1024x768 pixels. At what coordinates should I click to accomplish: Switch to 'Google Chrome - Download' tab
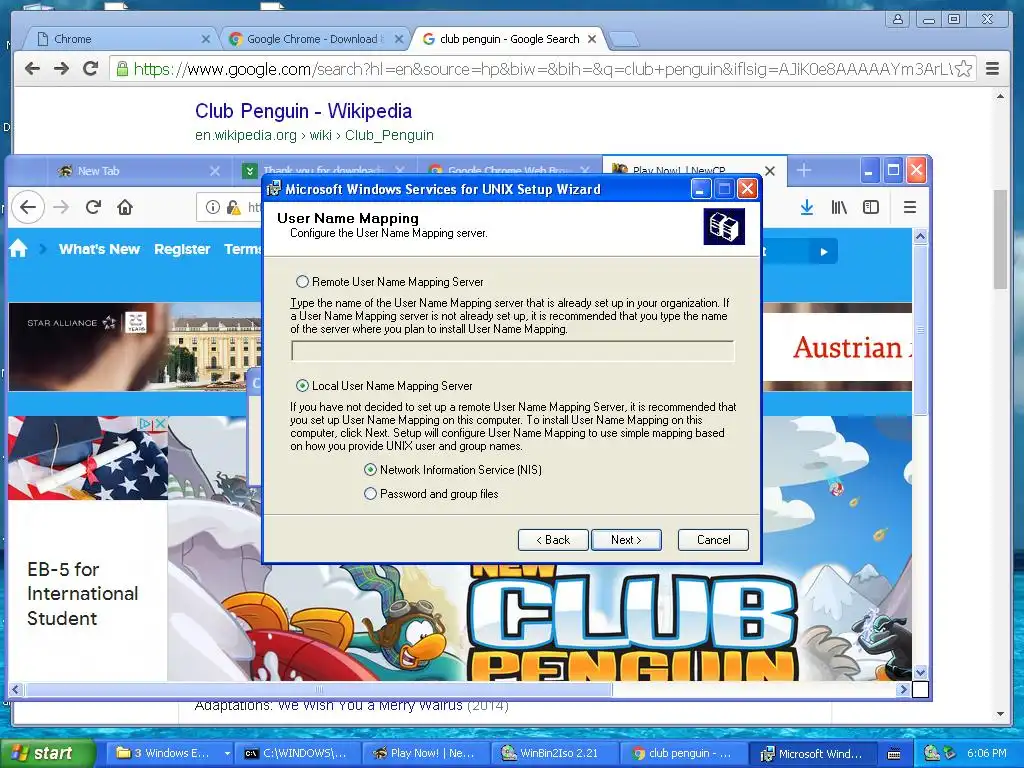(x=315, y=39)
